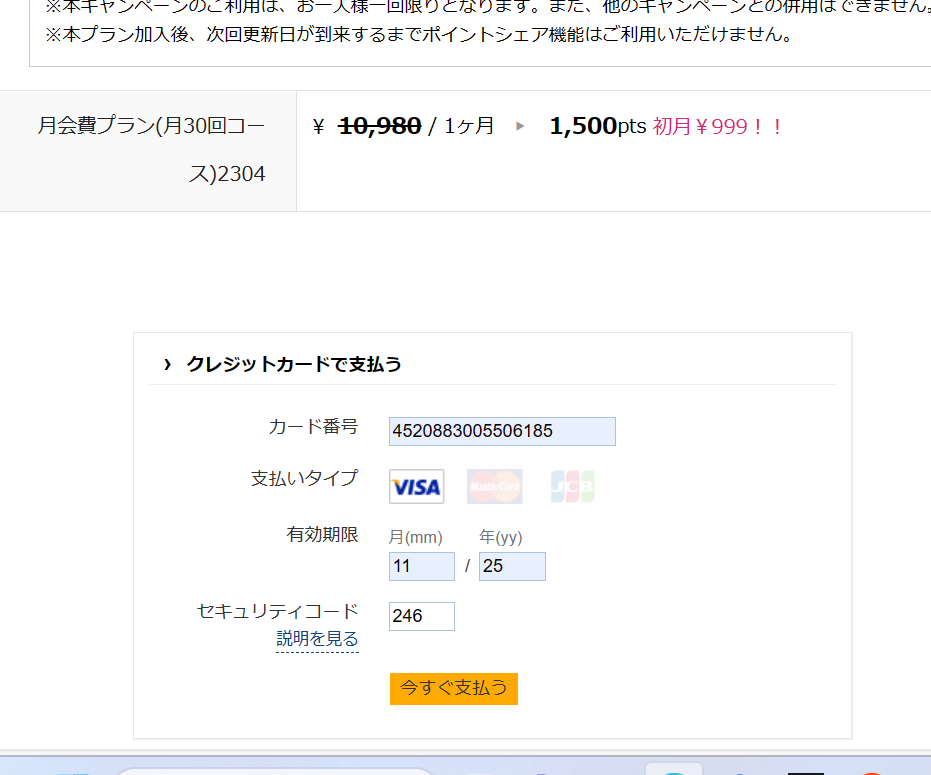Click the struck-through 10,980 price
931x775 pixels.
[x=379, y=126]
